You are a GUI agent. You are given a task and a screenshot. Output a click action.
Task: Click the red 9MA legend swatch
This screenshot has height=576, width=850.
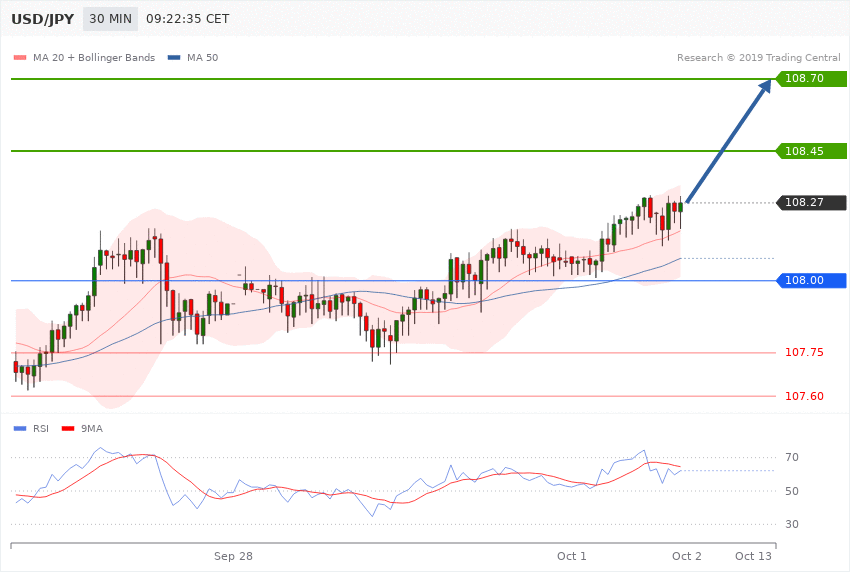coord(68,429)
